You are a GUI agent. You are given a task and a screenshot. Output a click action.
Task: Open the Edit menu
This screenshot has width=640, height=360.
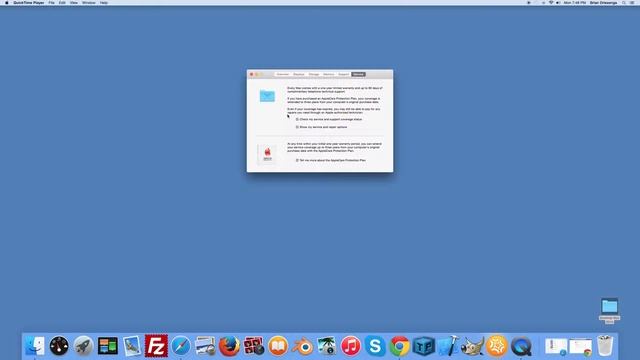[62, 3]
